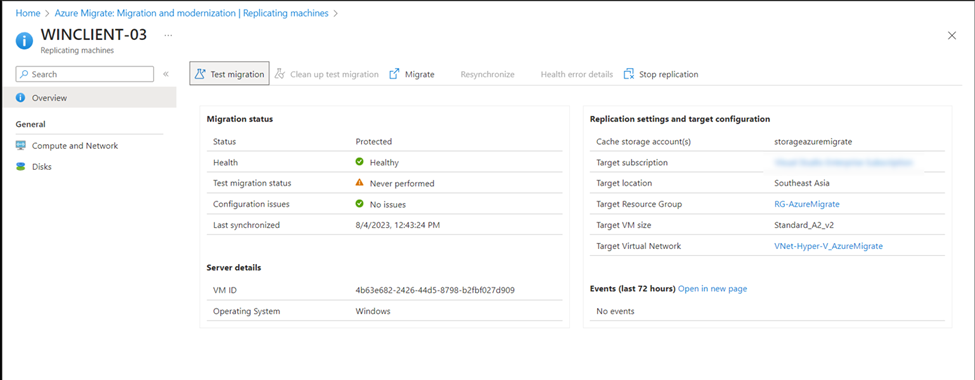Click the Compute and Network monitor icon
This screenshot has height=380, width=975.
21,146
